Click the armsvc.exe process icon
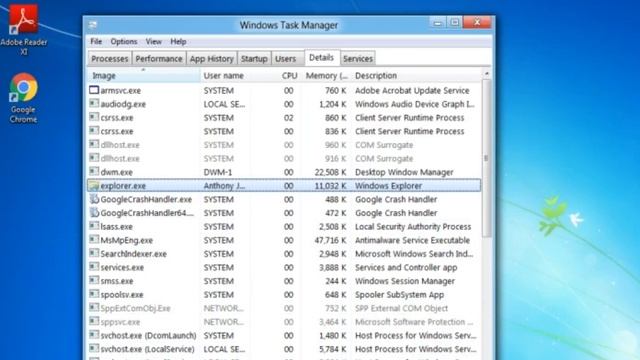 point(94,90)
